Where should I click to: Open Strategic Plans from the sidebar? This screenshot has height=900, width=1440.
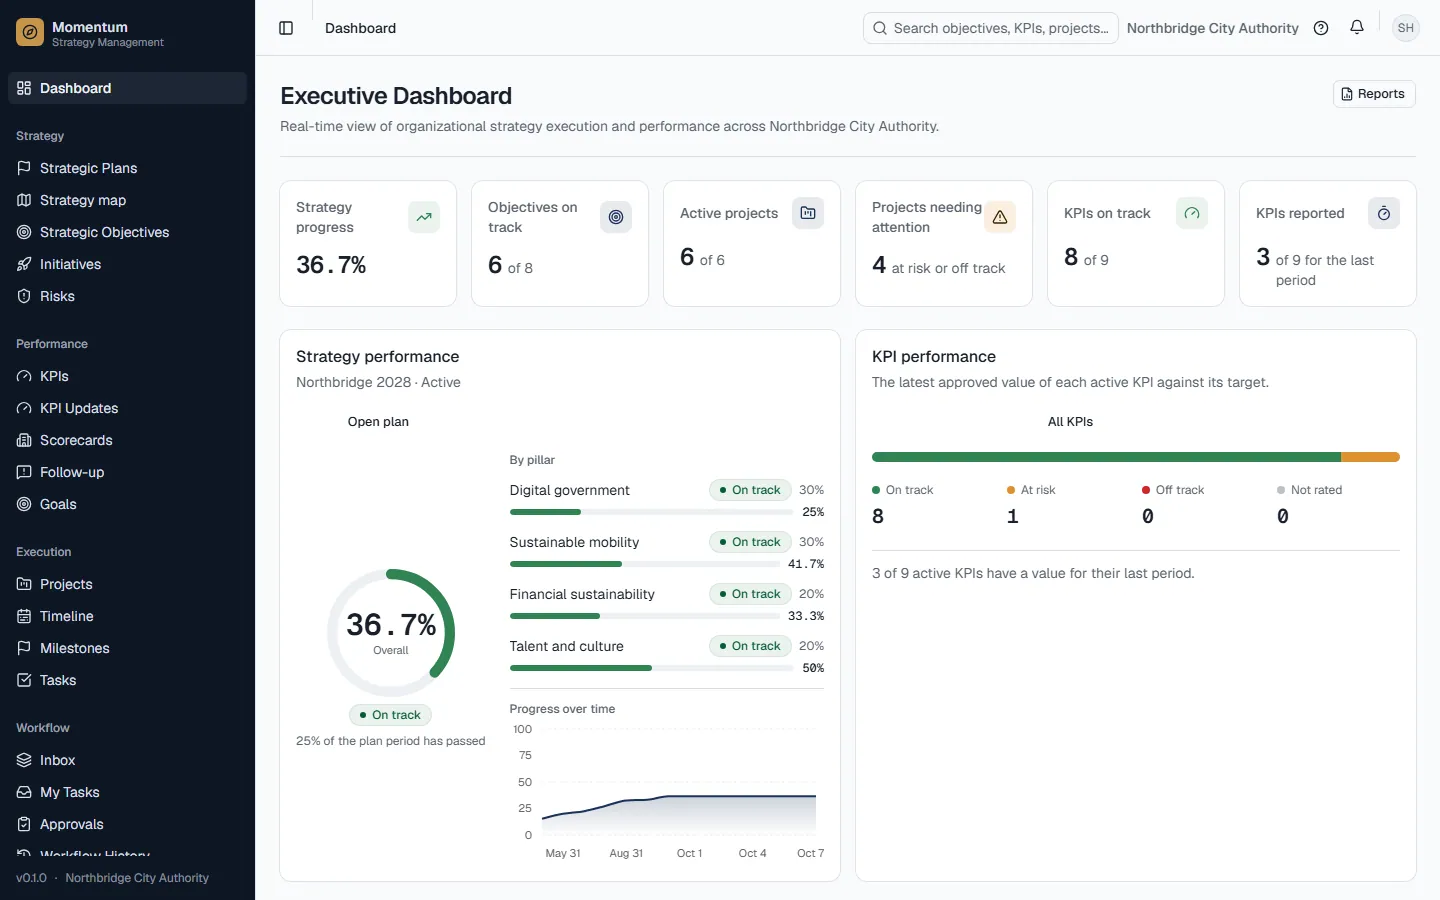[127, 168]
